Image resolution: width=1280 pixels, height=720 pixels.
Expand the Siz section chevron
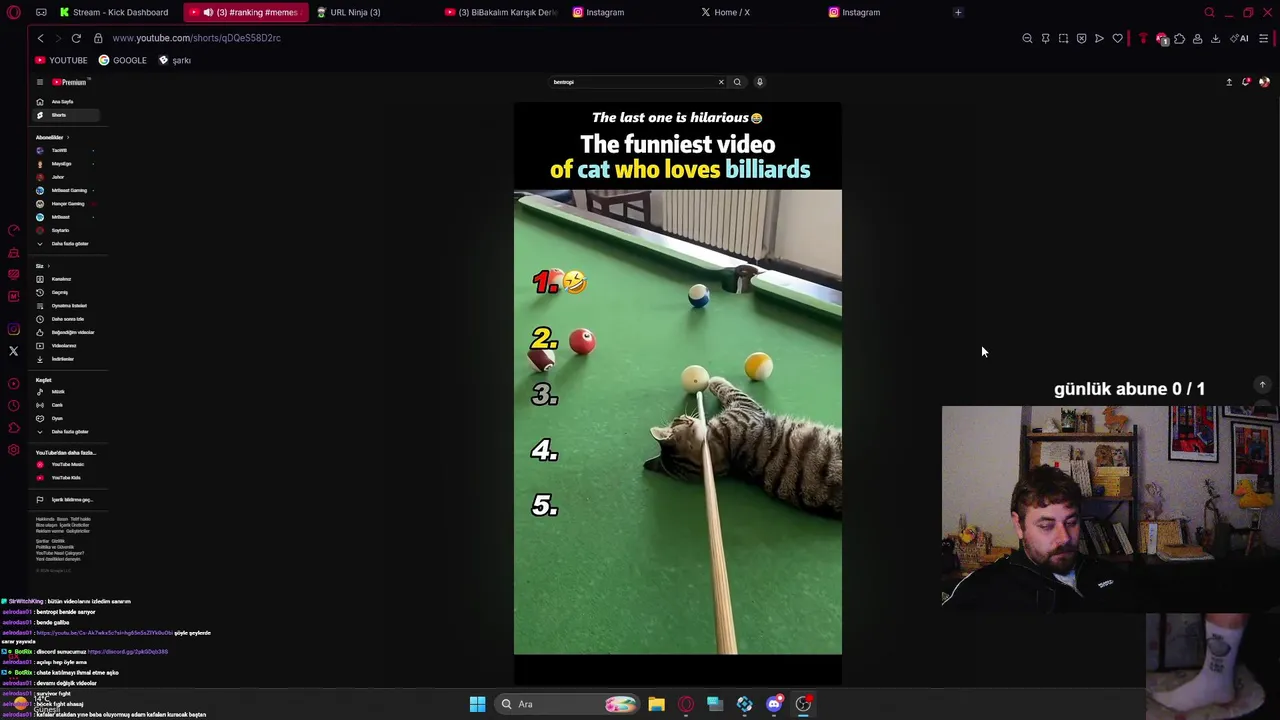(49, 266)
